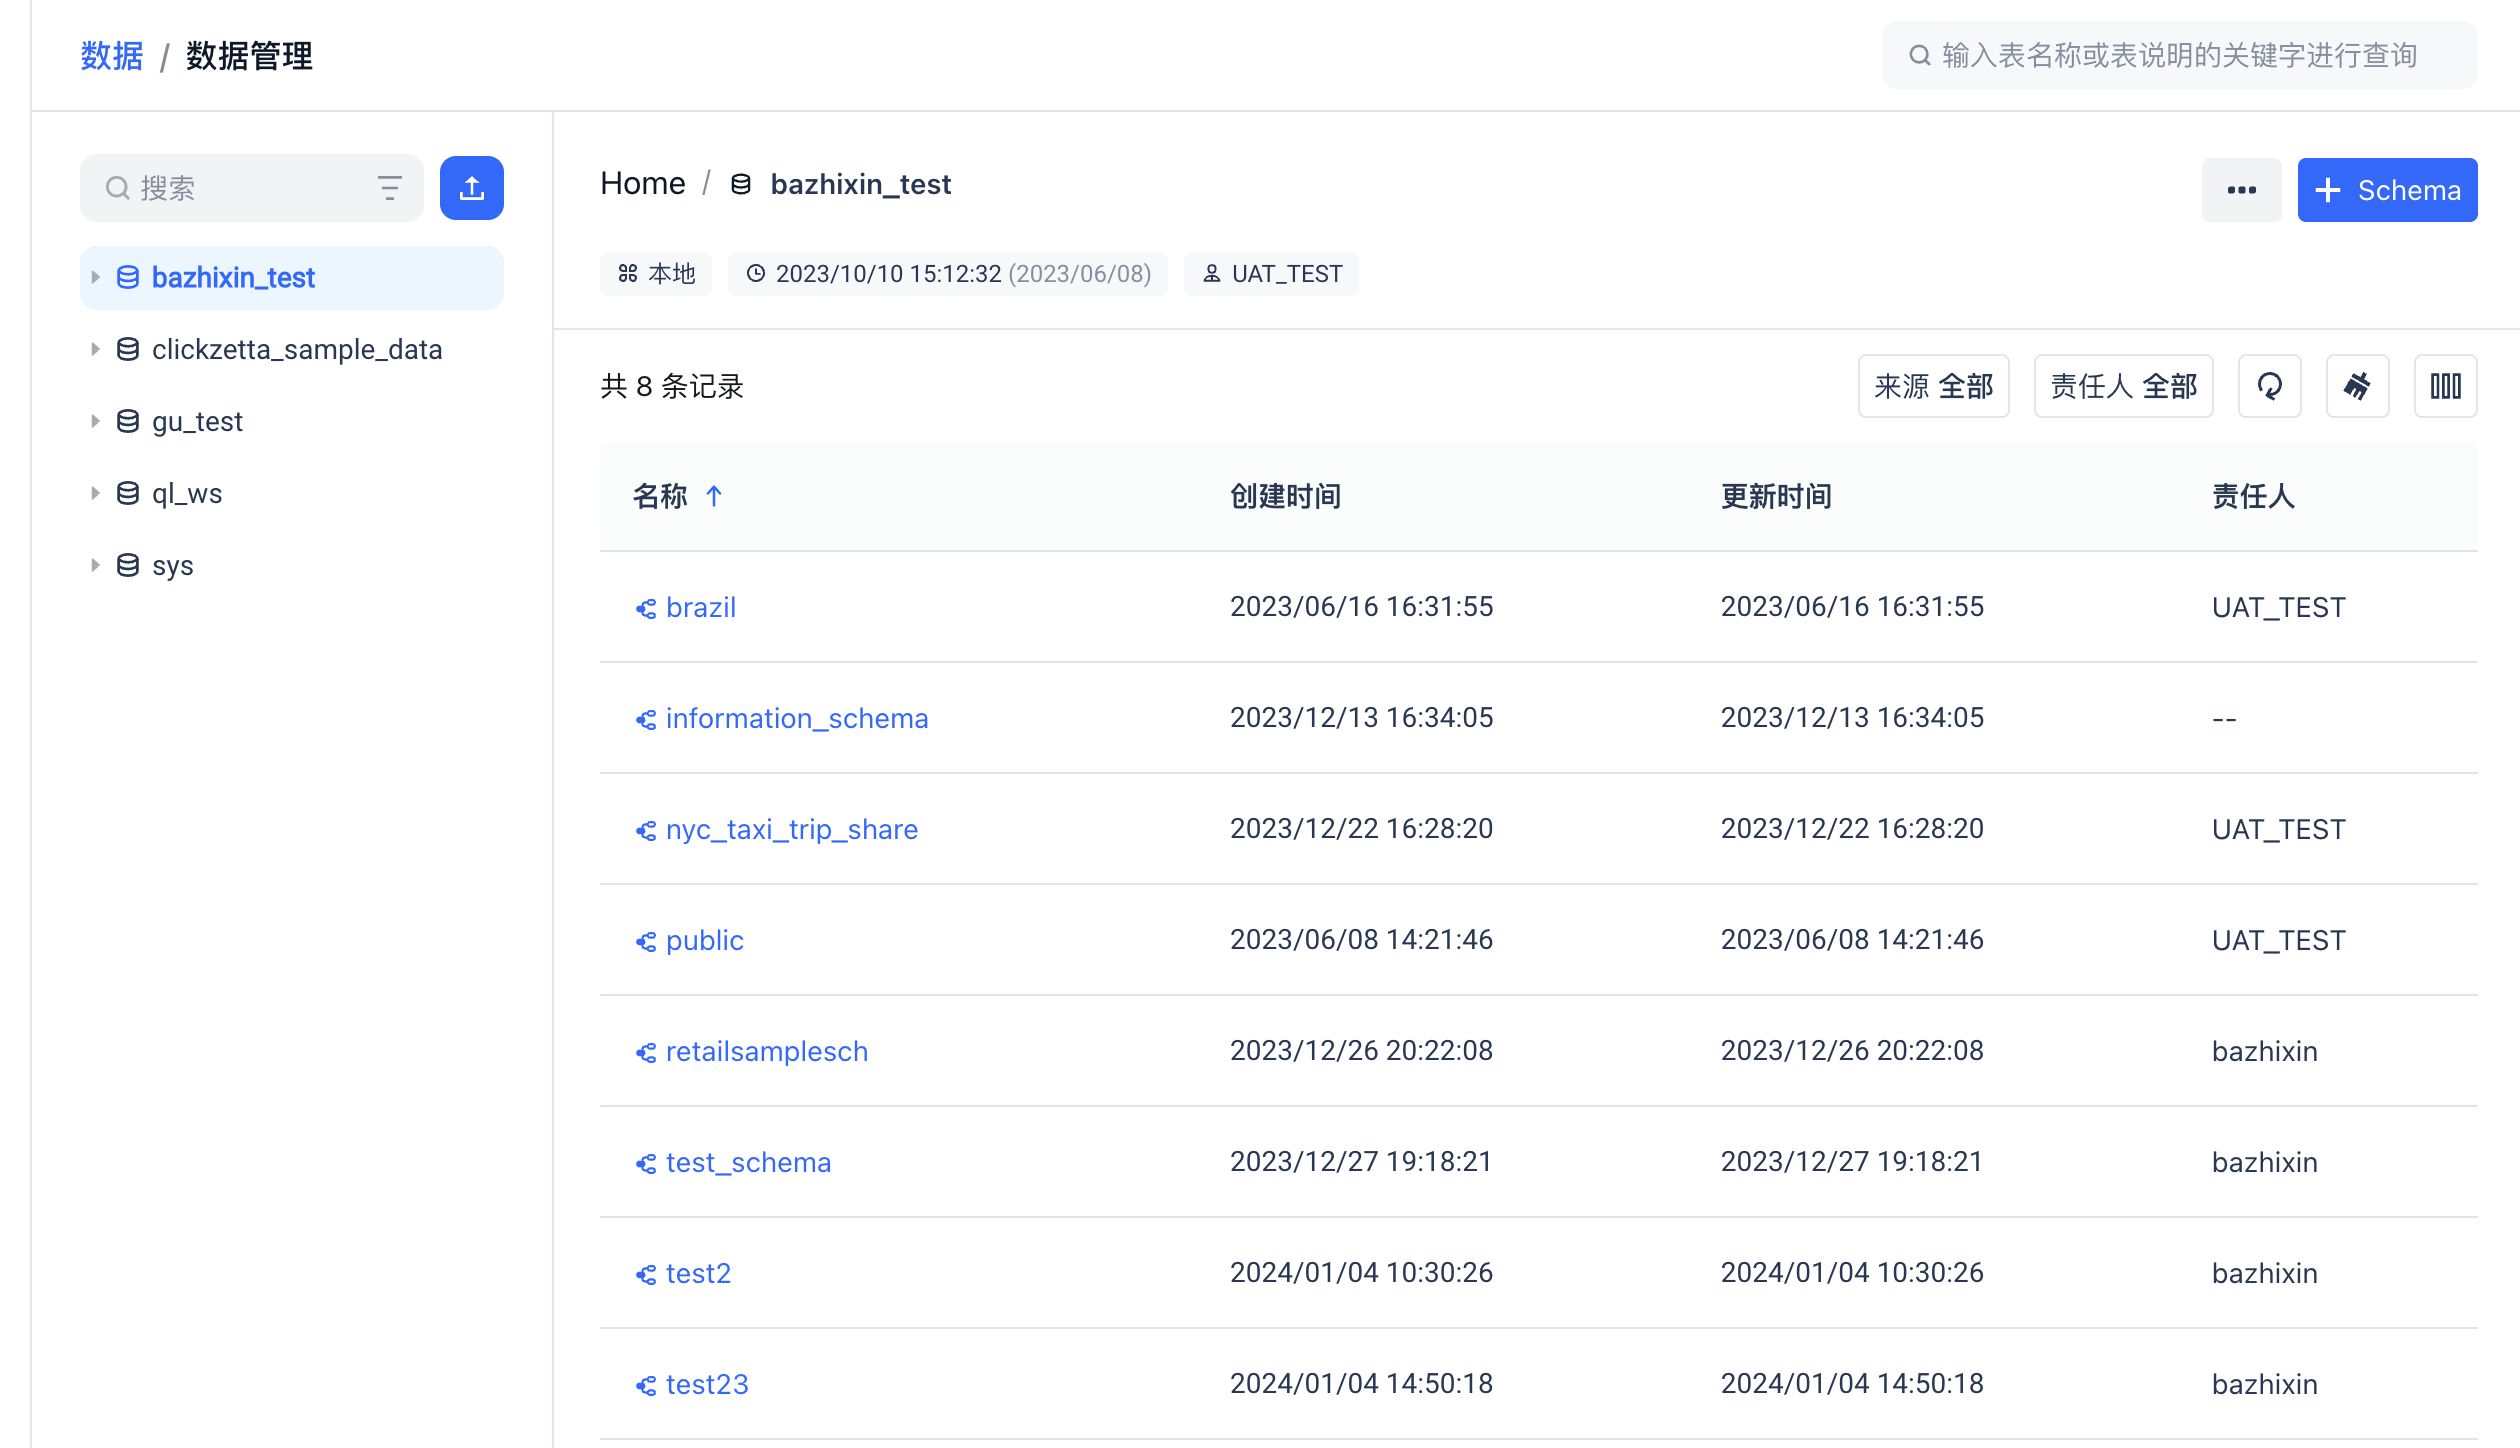Open the filter icon in sidebar search

[x=389, y=188]
